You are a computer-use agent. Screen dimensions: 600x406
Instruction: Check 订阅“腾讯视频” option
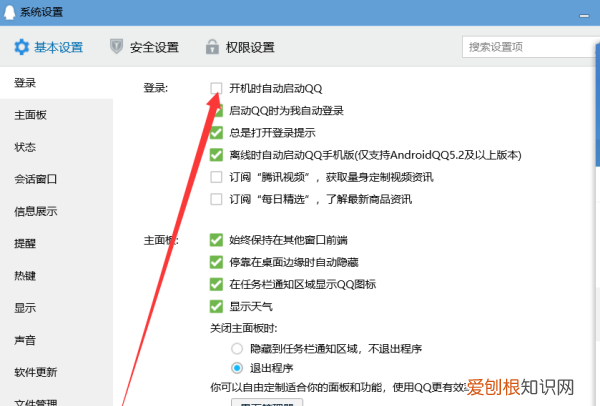[x=216, y=177]
